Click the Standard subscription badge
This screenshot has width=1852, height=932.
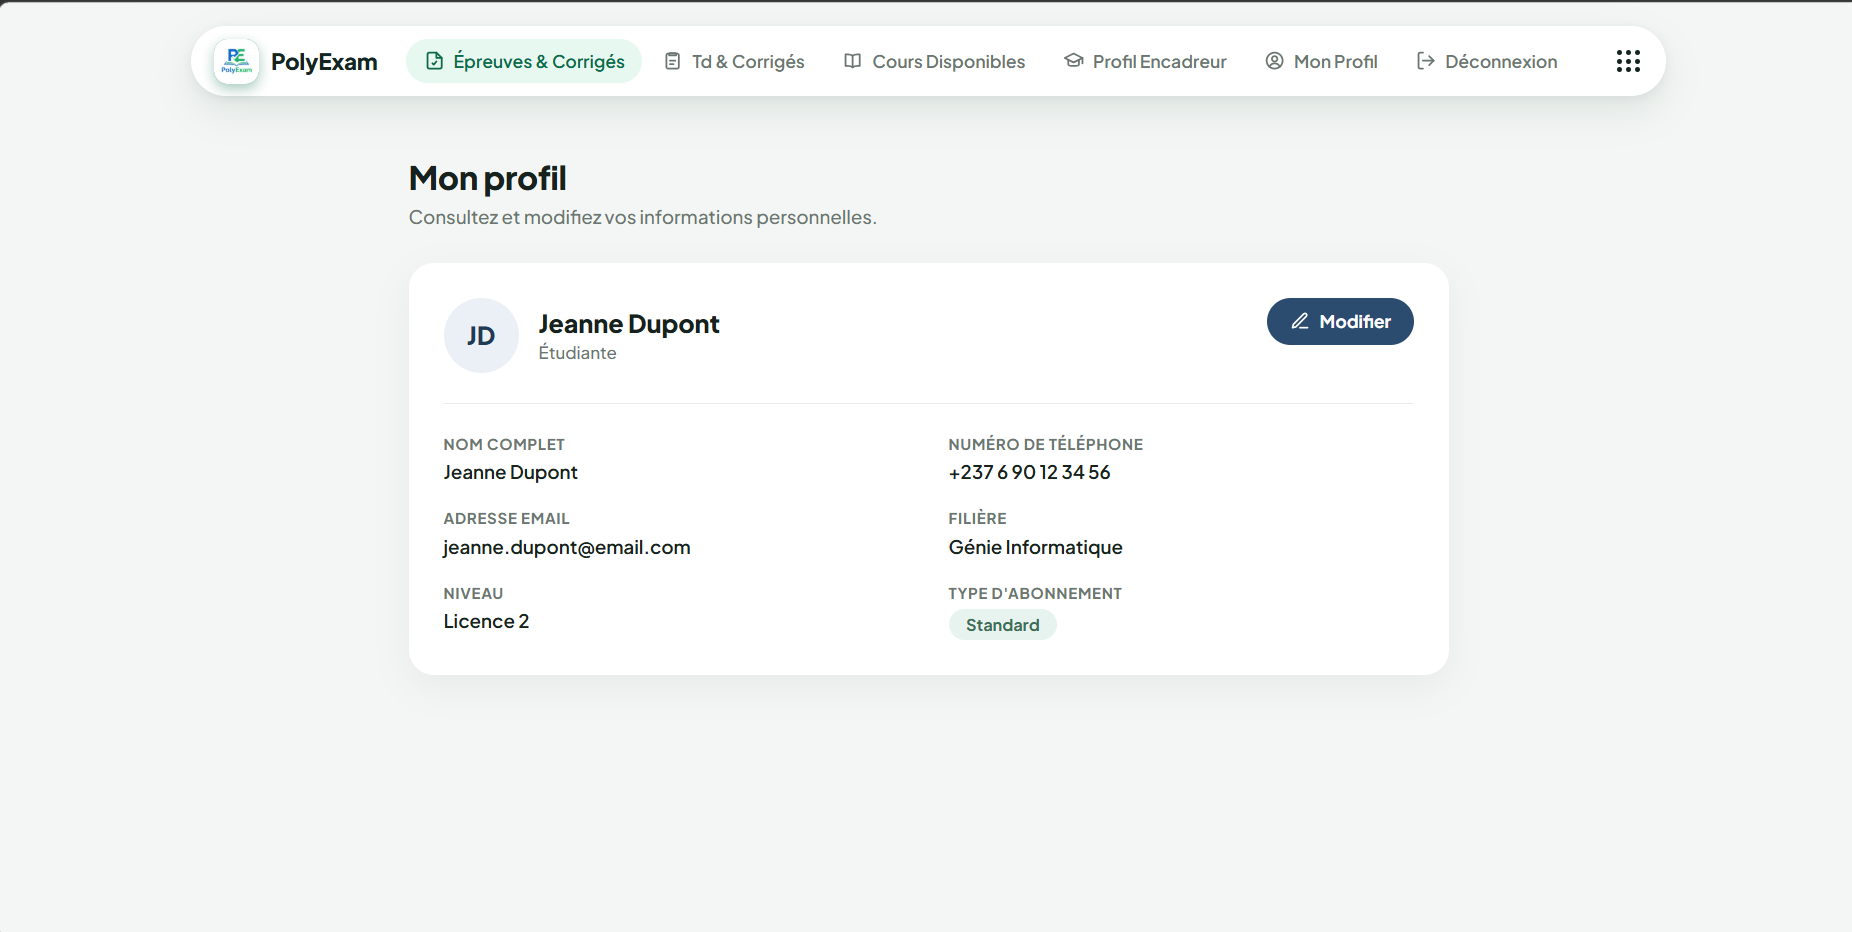pyautogui.click(x=1003, y=625)
